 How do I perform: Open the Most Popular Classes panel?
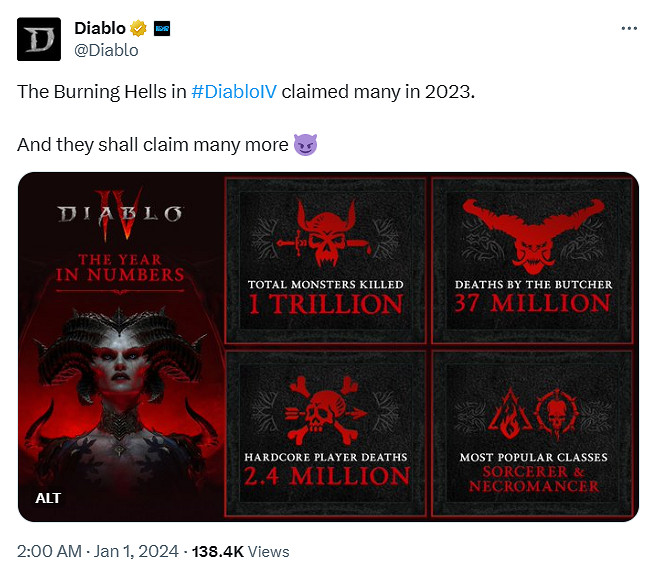pos(533,436)
